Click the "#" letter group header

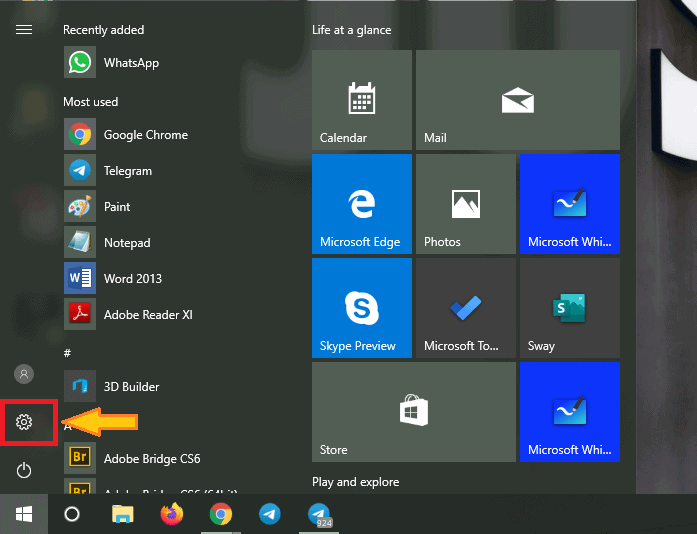[x=67, y=353]
